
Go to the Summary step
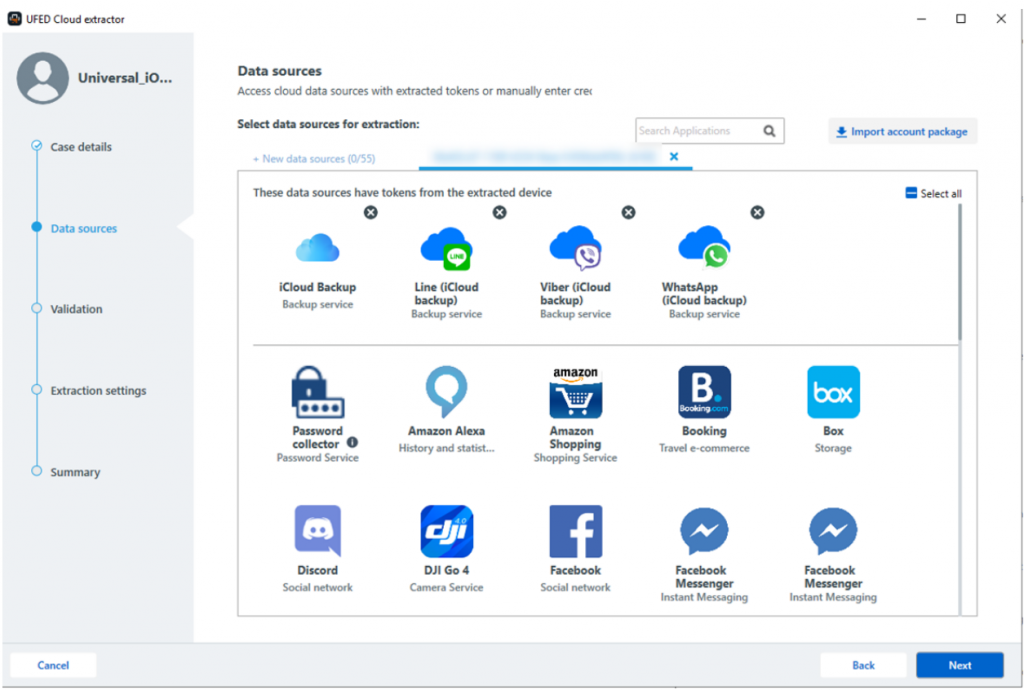(75, 472)
